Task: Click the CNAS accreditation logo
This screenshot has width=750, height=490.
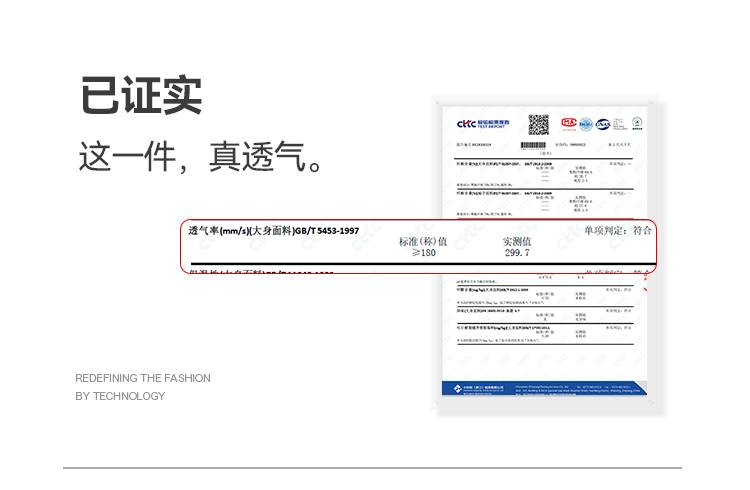Action: (x=603, y=124)
